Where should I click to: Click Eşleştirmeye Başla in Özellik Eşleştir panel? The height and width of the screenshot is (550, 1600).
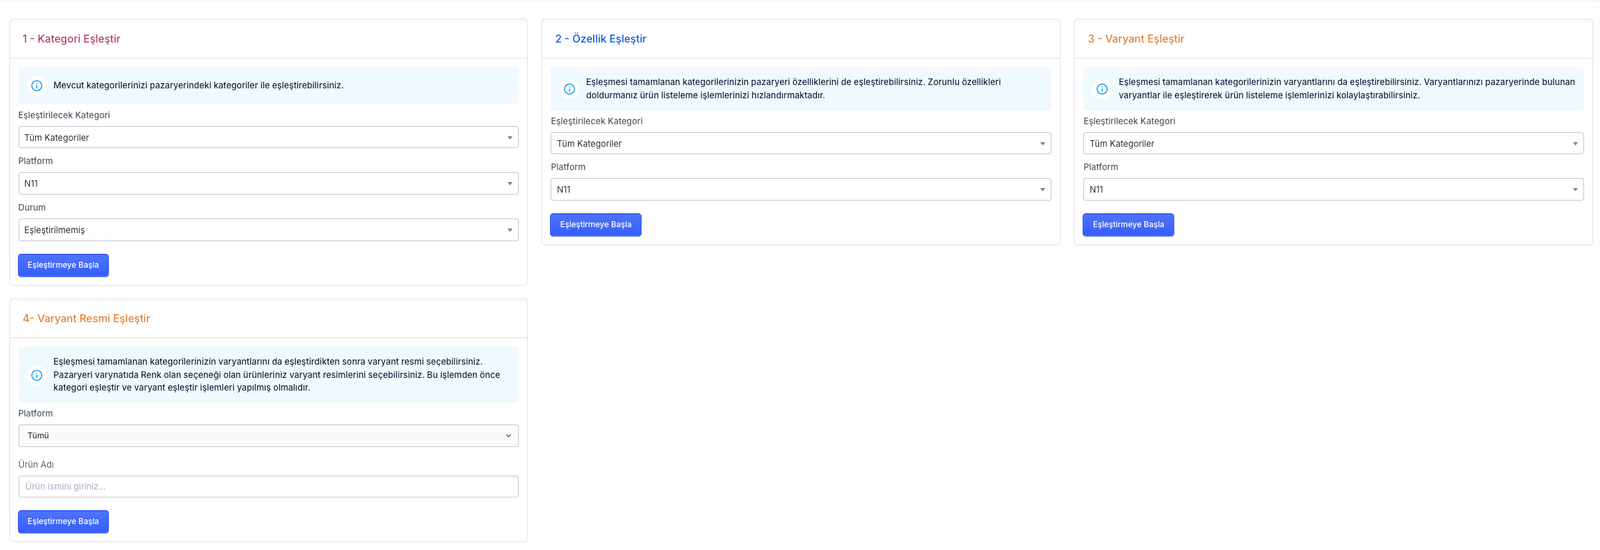point(596,225)
